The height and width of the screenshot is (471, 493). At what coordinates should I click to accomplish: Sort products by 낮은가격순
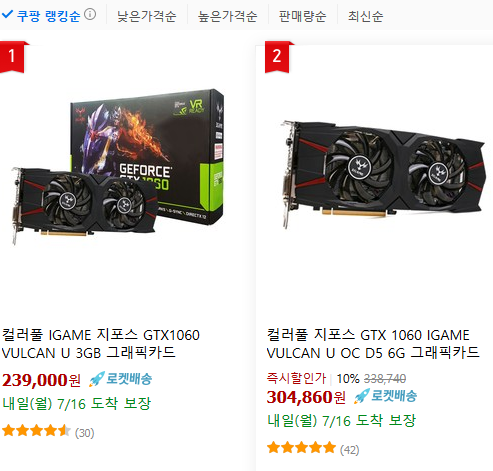pyautogui.click(x=146, y=16)
